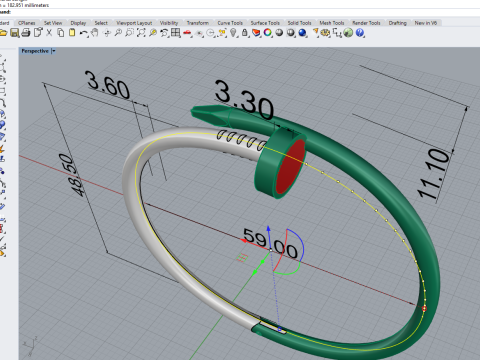Switch to the Display tab
Screen dimensions: 480x360
[78, 23]
